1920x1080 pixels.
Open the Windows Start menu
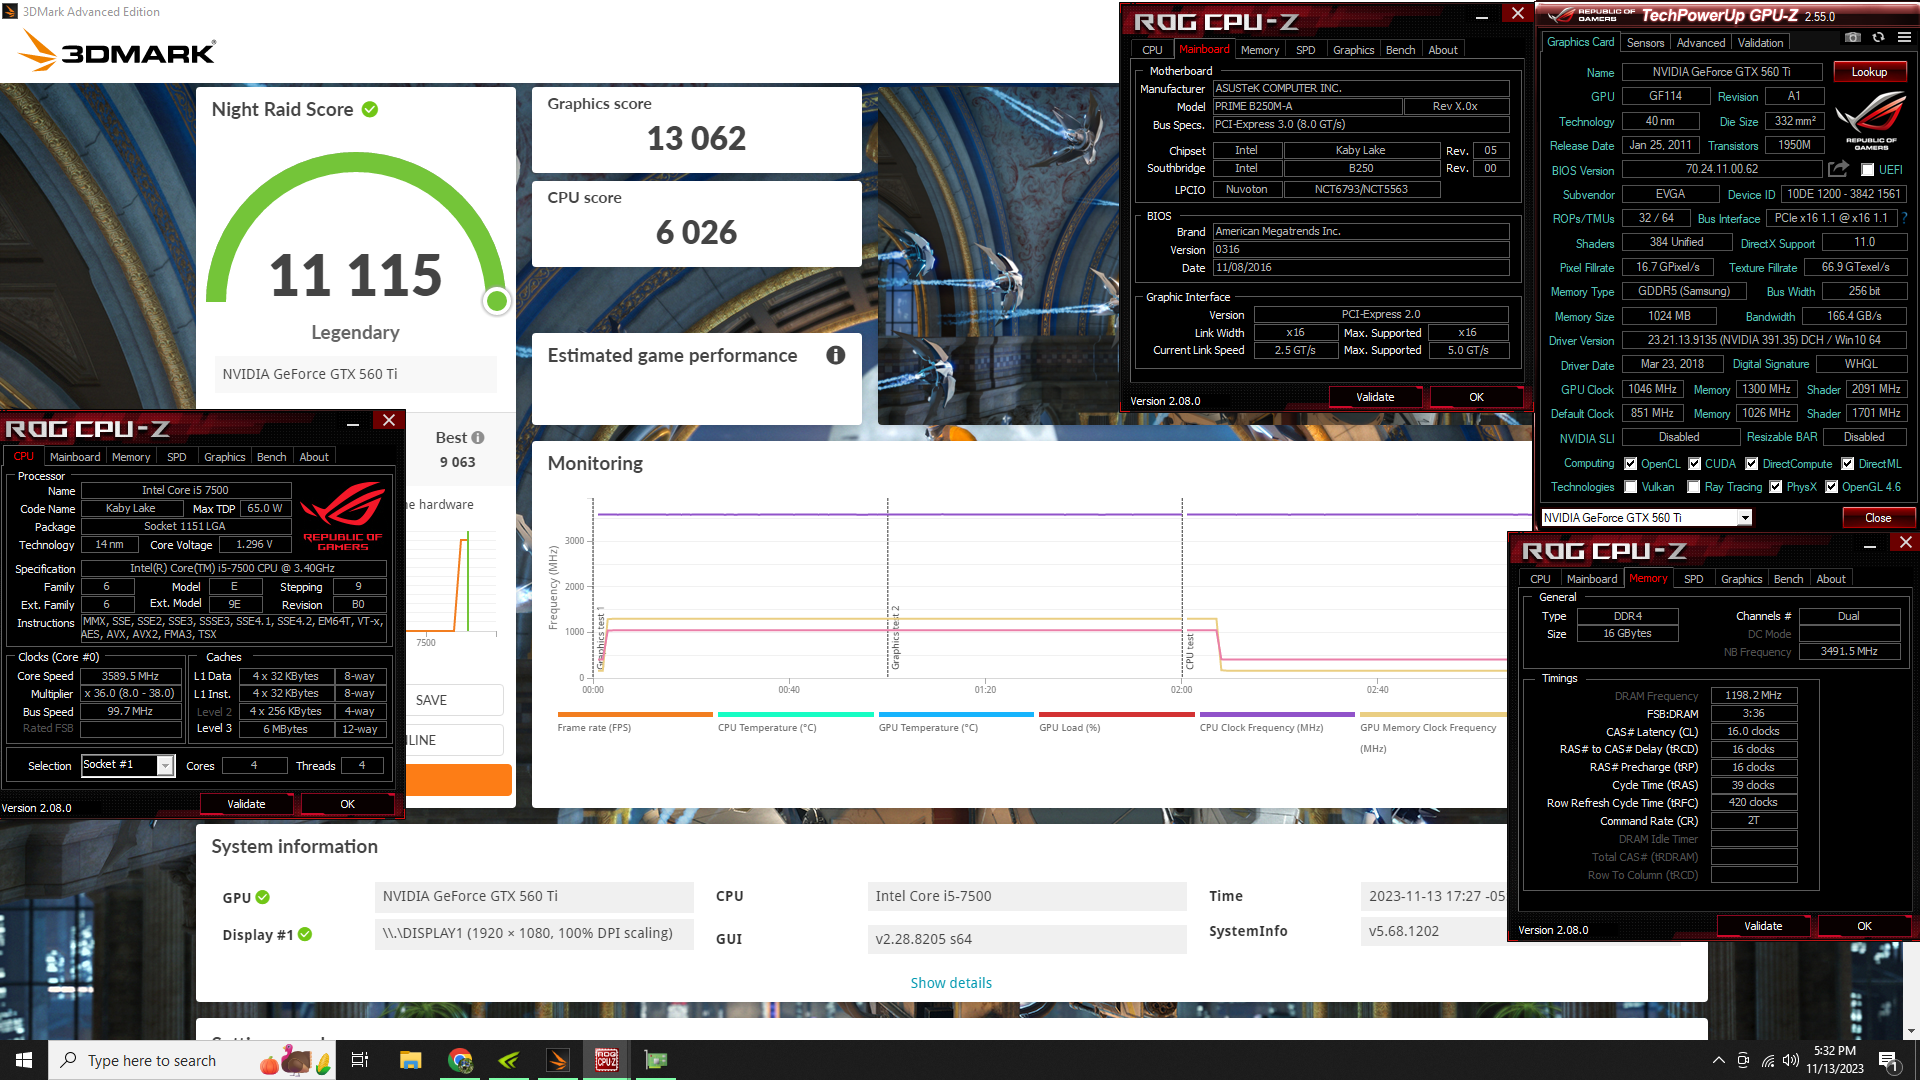pyautogui.click(x=24, y=1060)
